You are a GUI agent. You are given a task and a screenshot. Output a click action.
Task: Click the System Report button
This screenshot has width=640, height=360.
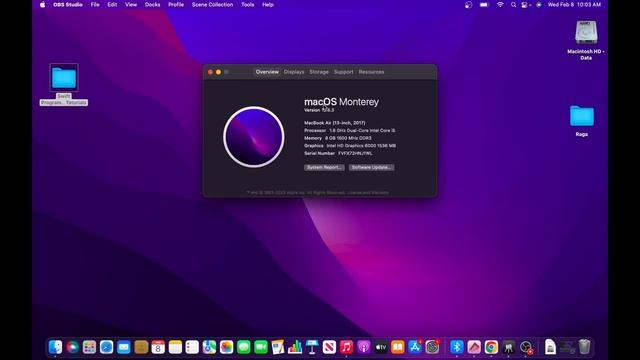[324, 167]
